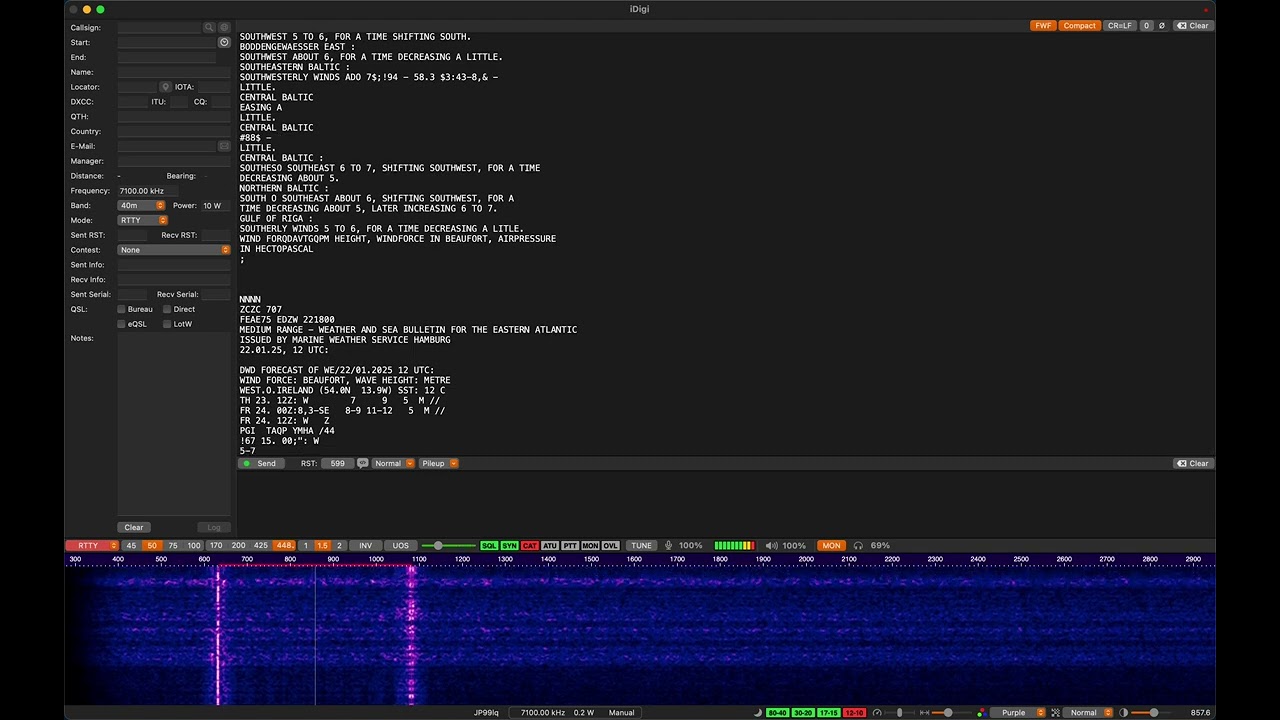
Task: Open the Normal dropdown in status bar
Action: [x=1089, y=713]
